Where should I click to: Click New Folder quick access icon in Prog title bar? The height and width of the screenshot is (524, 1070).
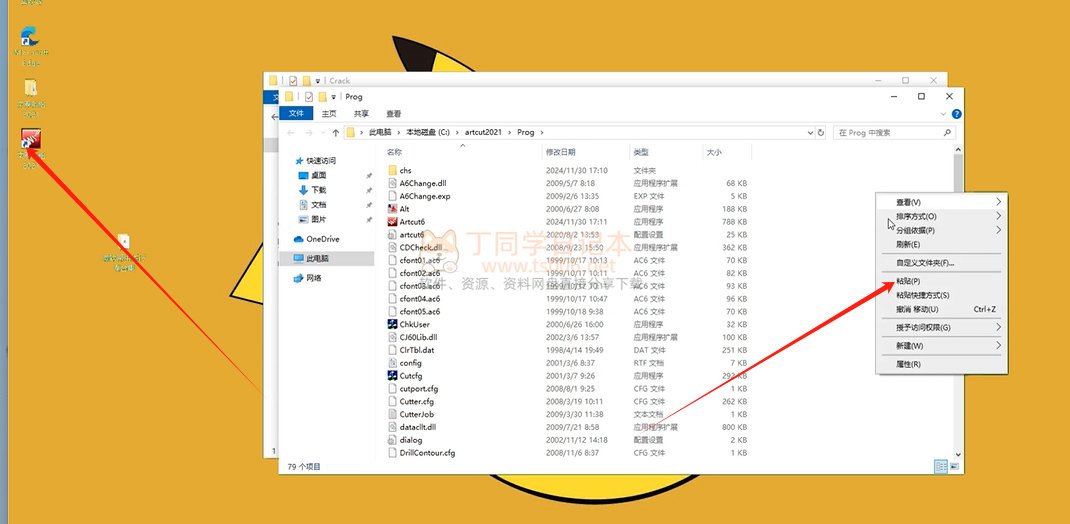(323, 97)
